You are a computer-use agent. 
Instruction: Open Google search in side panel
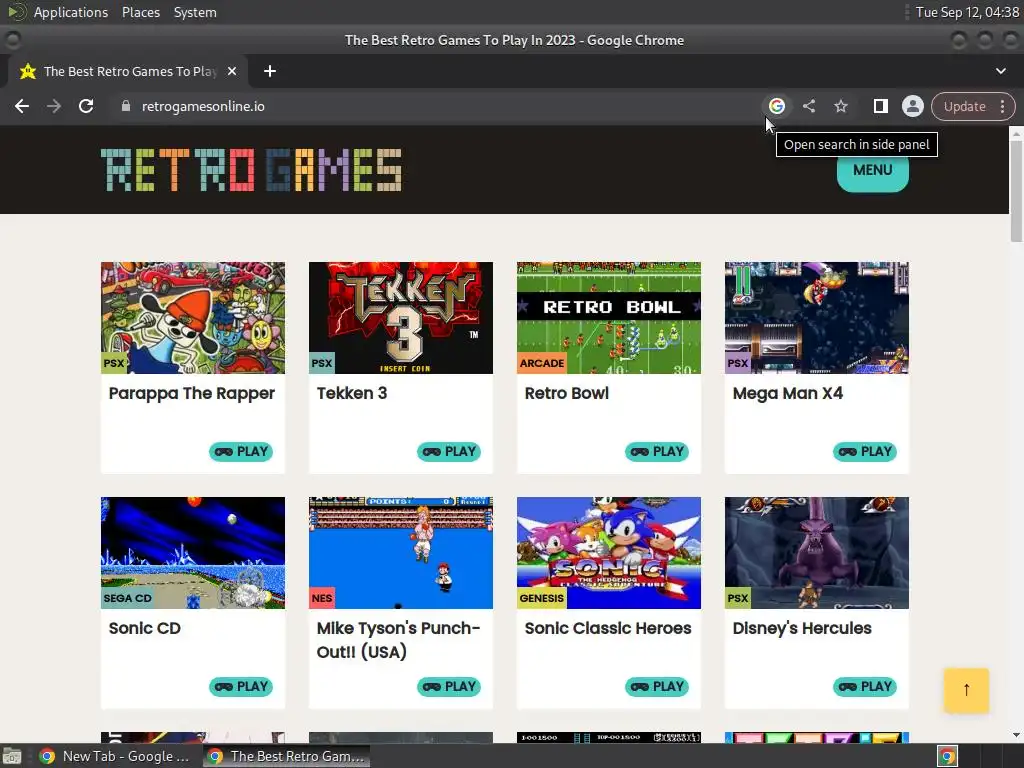(776, 106)
